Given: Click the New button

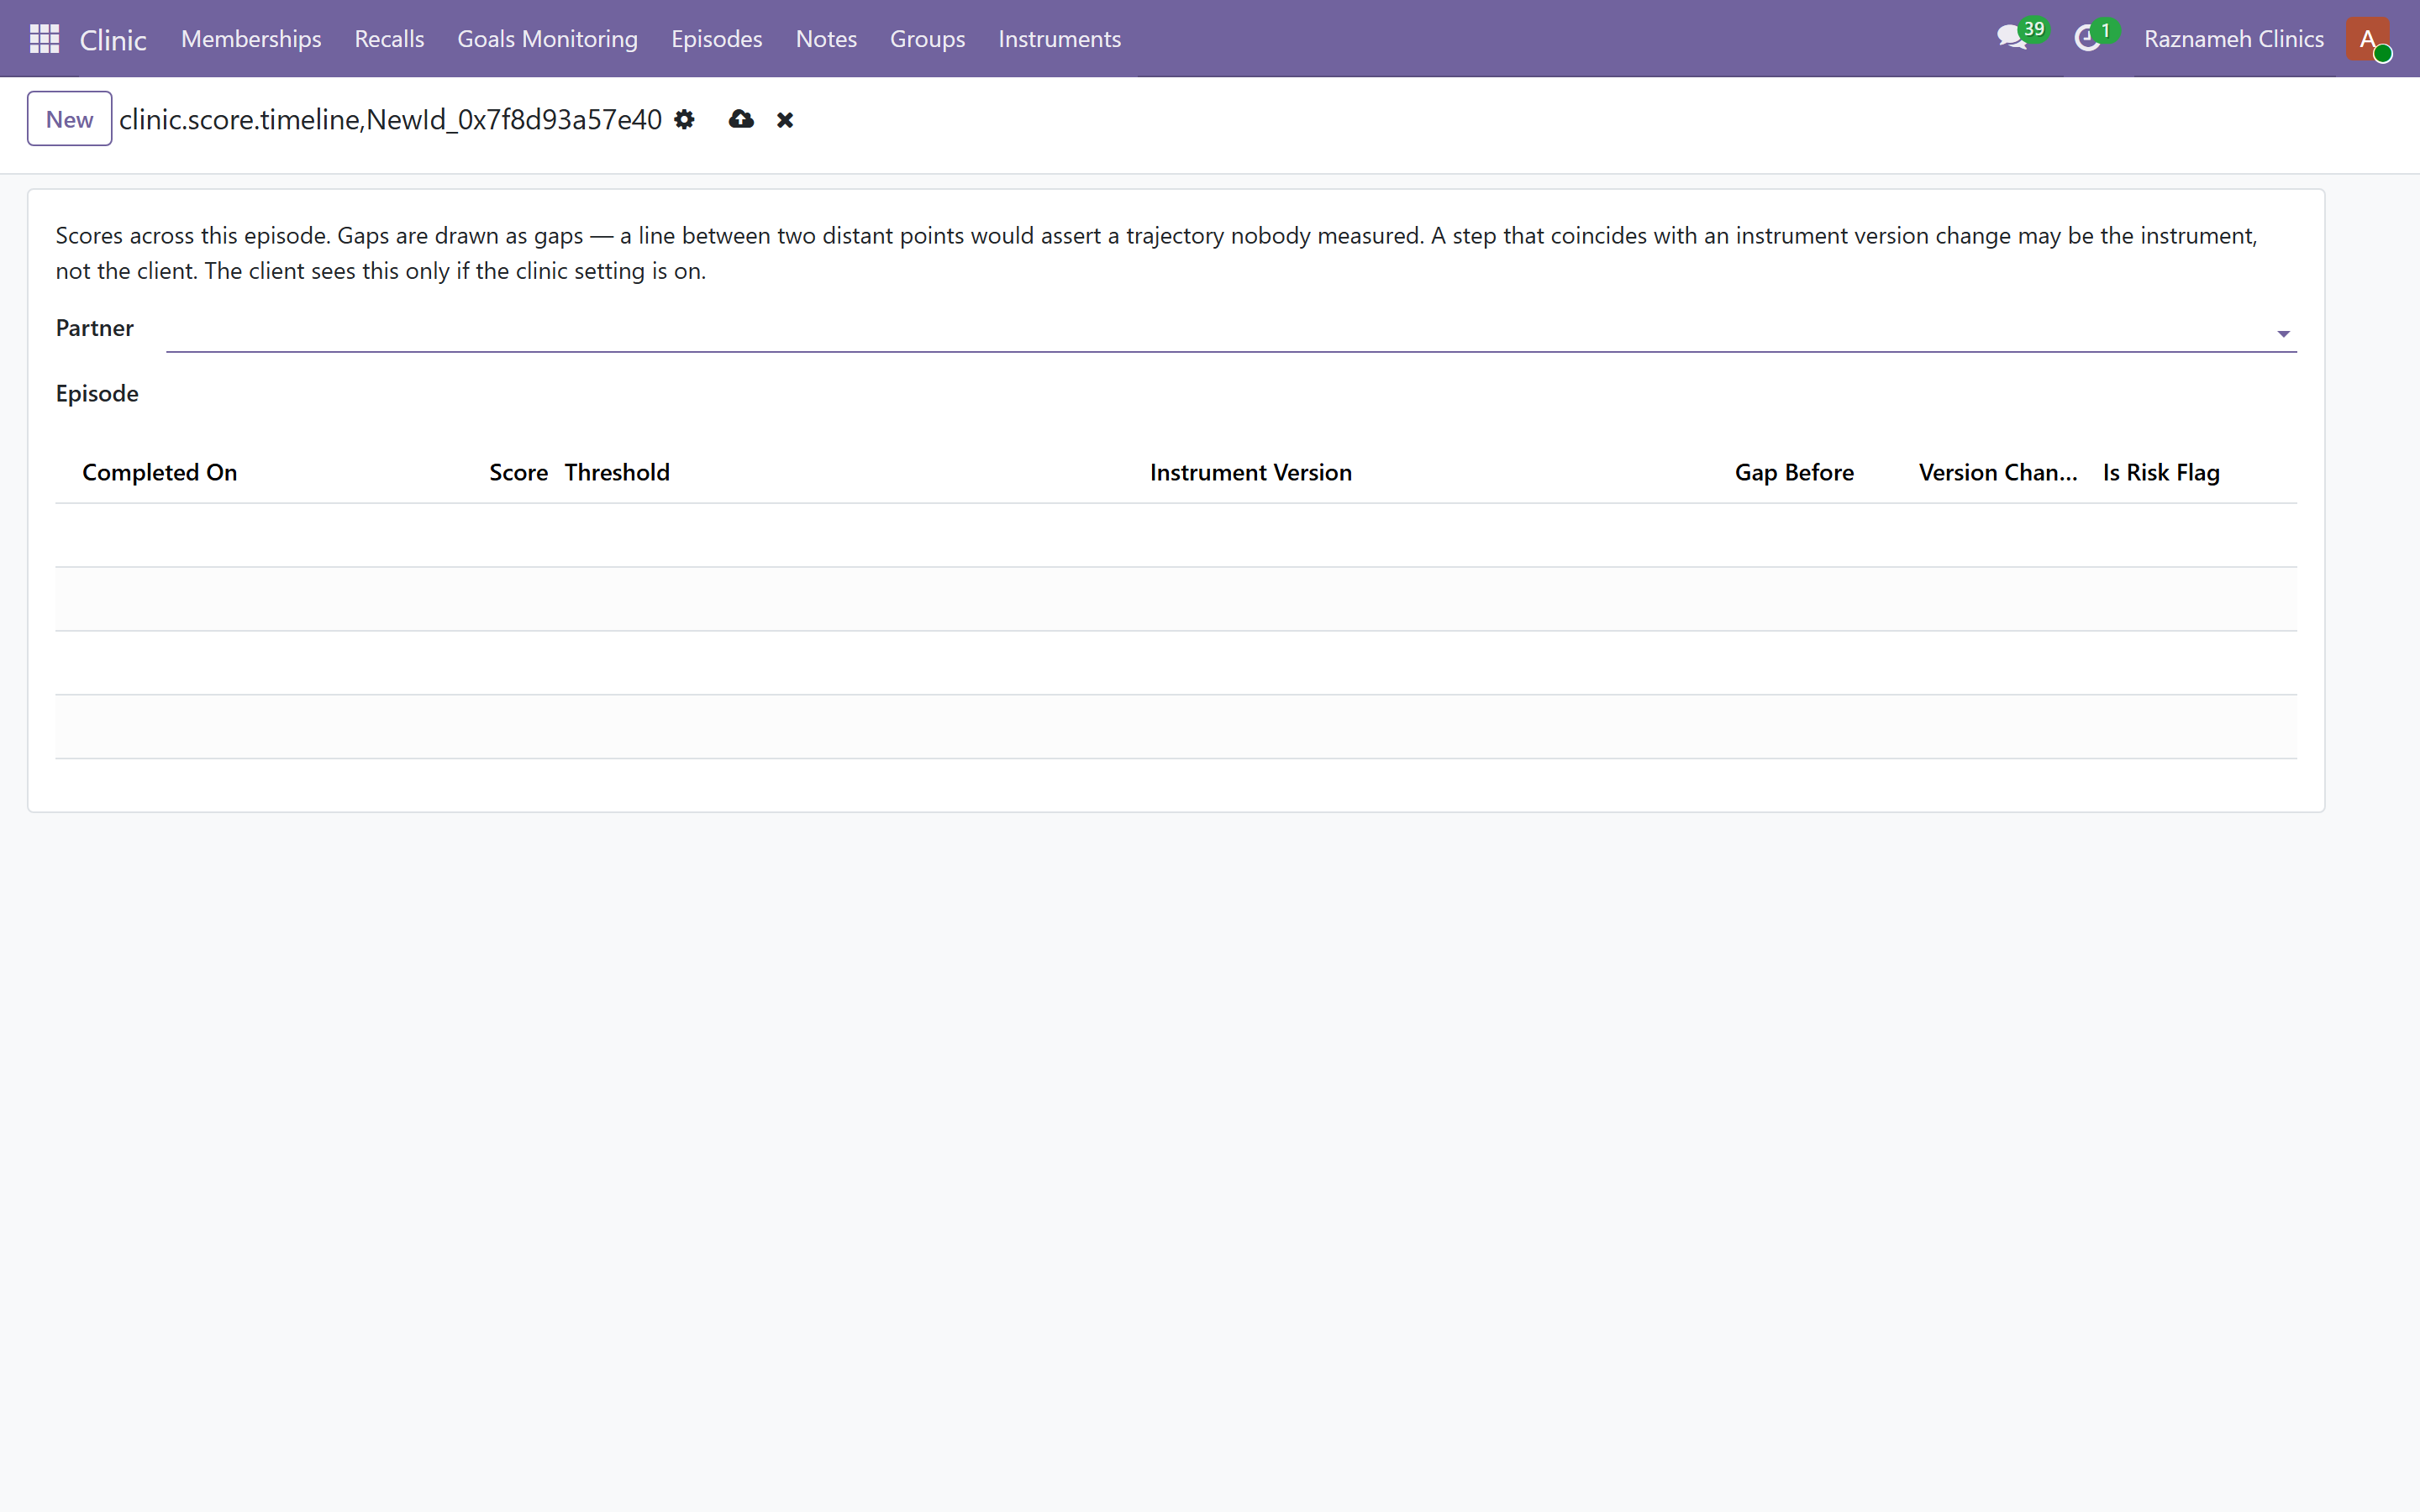Looking at the screenshot, I should coord(69,119).
